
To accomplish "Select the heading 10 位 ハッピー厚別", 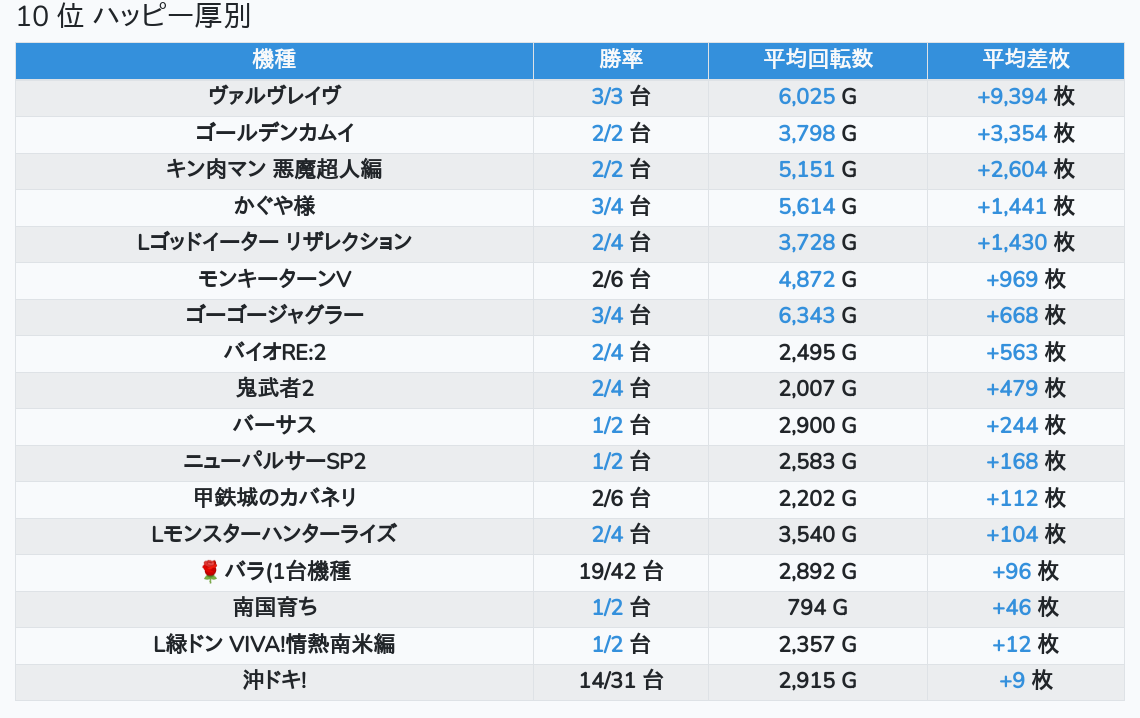I will tap(134, 16).
